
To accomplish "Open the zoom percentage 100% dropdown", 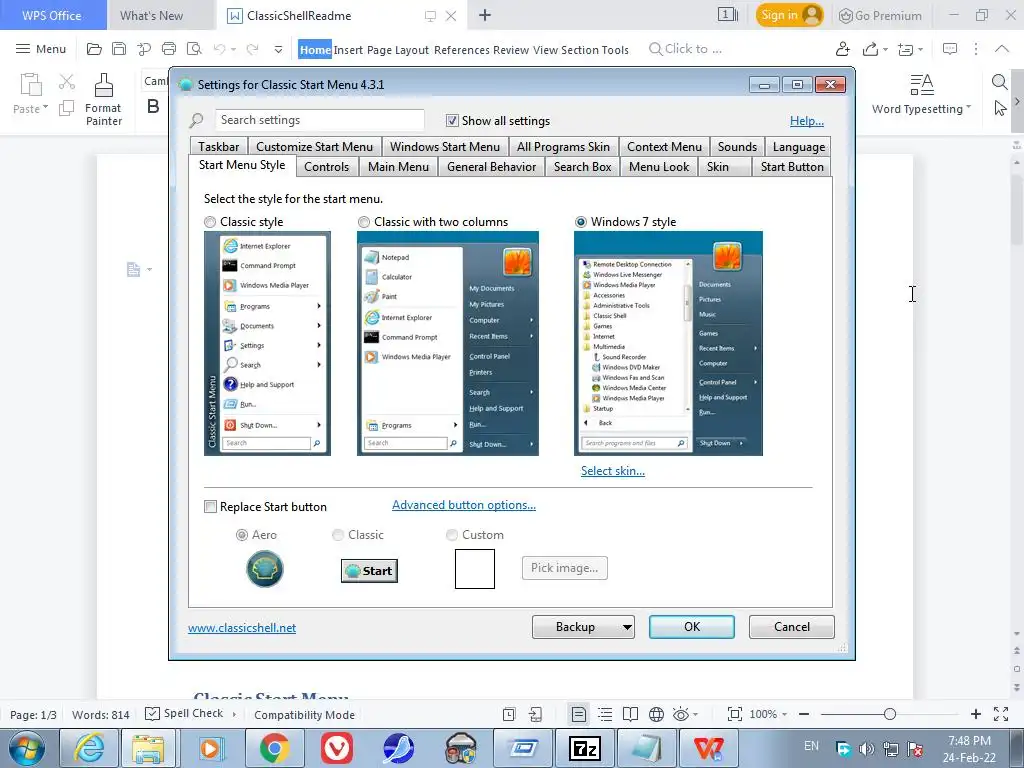I will (769, 714).
